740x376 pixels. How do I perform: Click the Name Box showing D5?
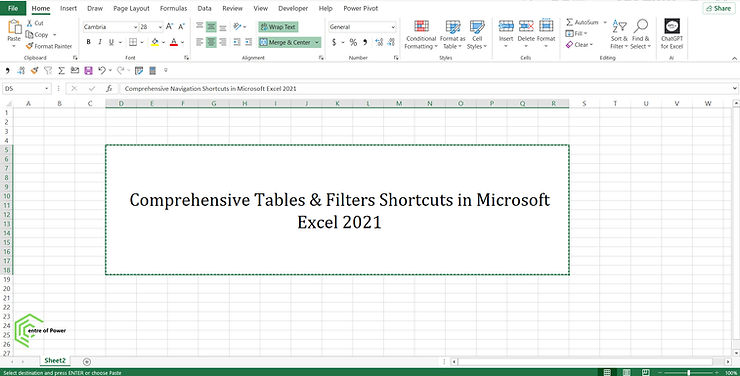(26, 88)
